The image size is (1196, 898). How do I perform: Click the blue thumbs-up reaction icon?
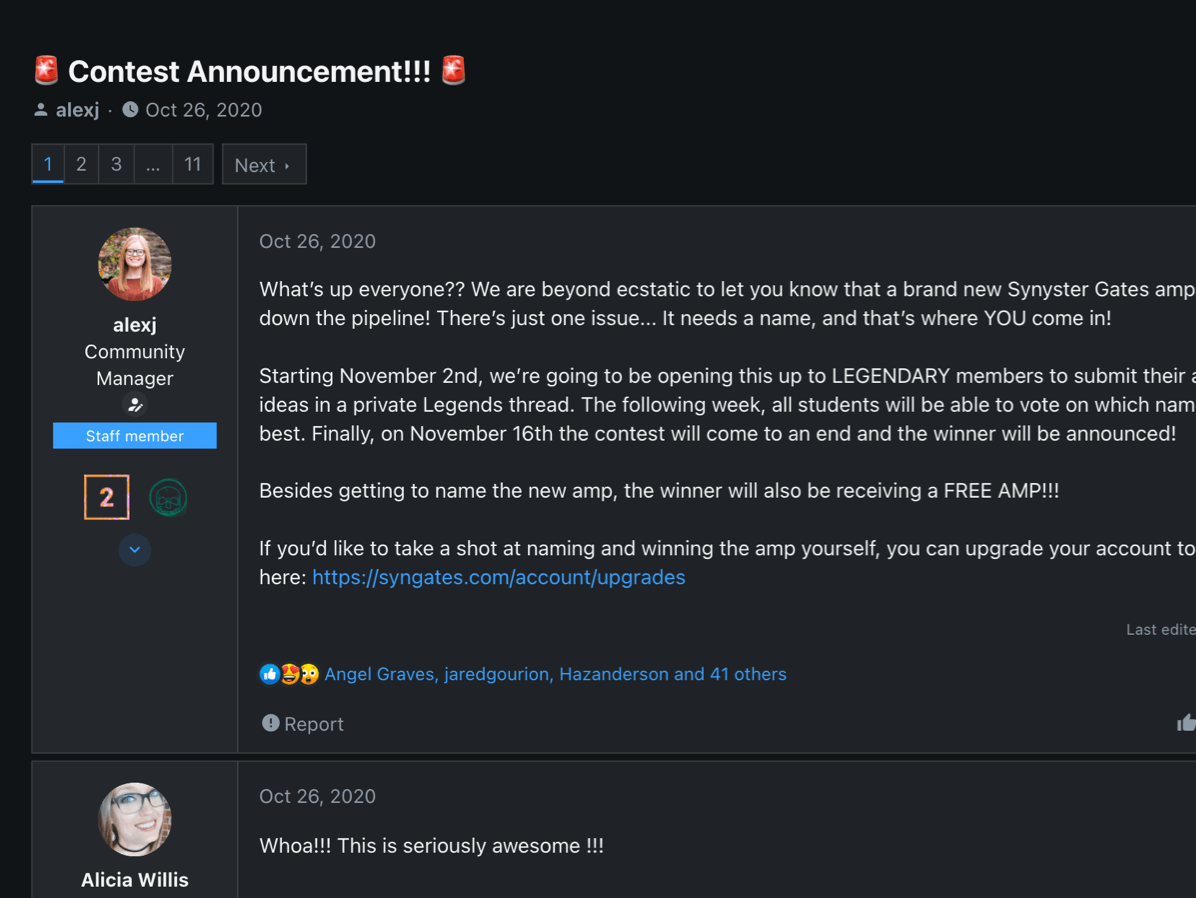click(x=269, y=674)
